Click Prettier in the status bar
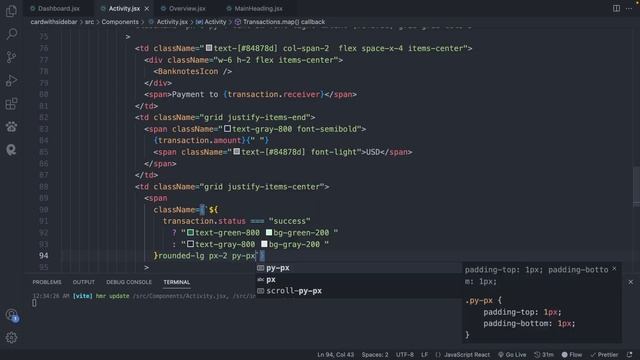This screenshot has height=360, width=640. coord(604,355)
